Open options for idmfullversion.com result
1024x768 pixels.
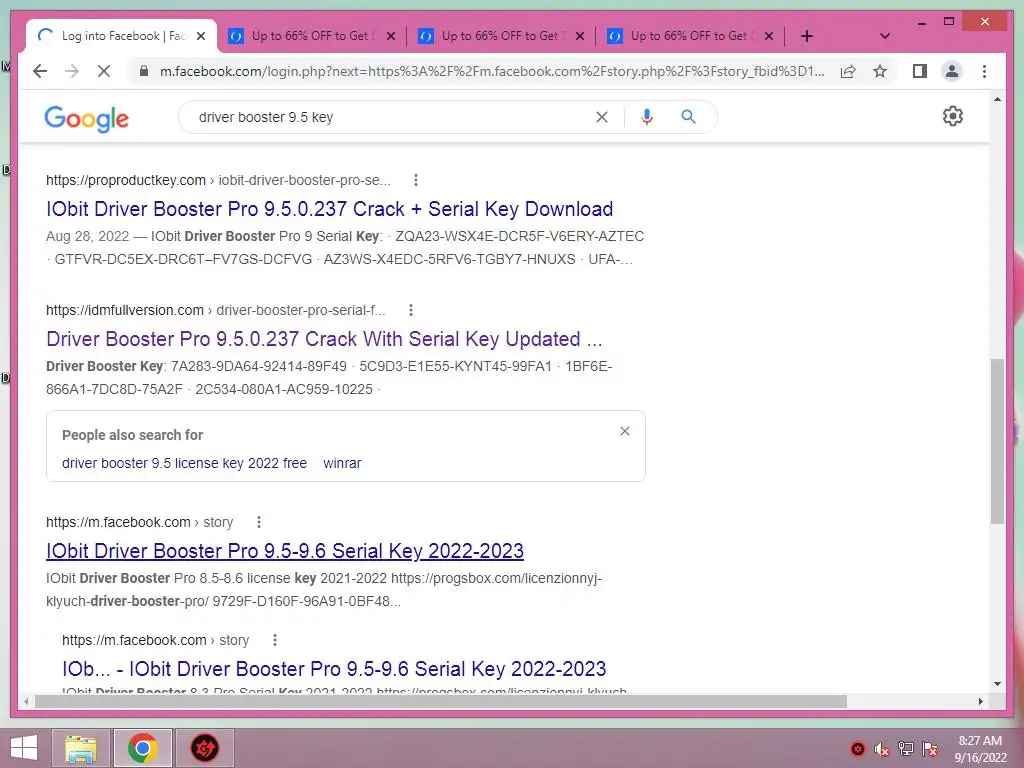point(410,310)
